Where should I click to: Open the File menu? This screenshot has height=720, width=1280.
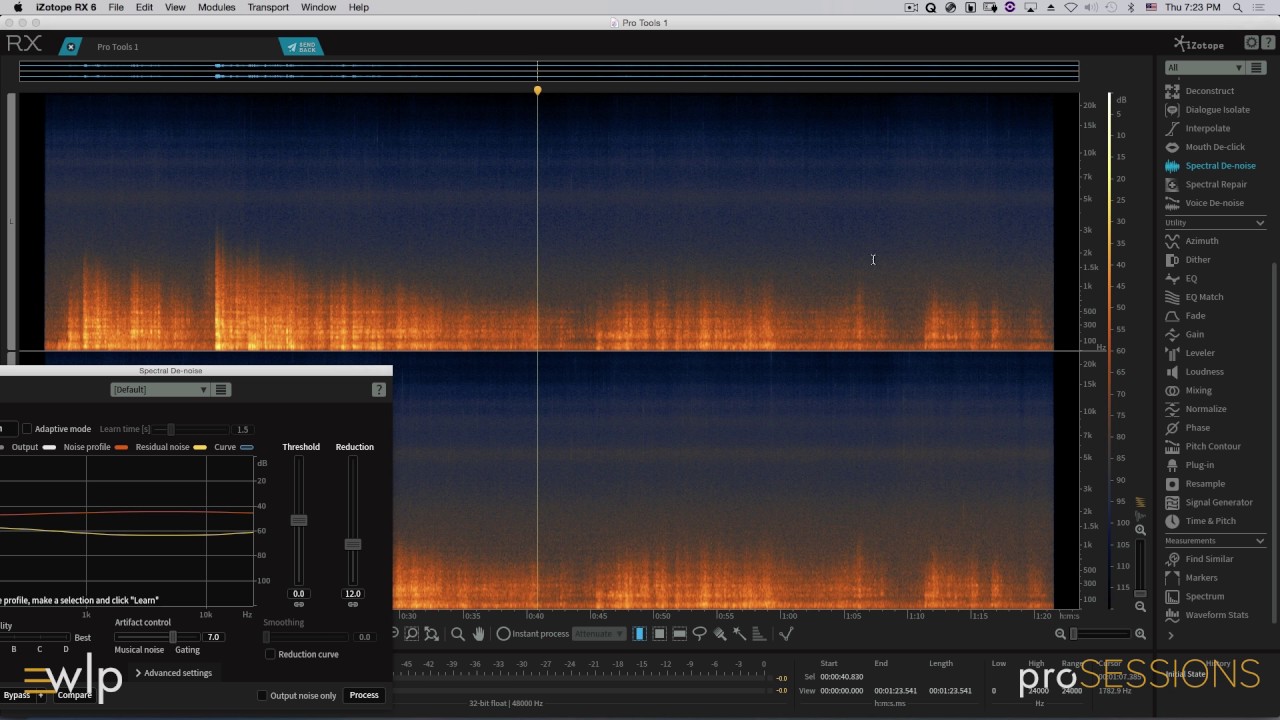click(116, 7)
